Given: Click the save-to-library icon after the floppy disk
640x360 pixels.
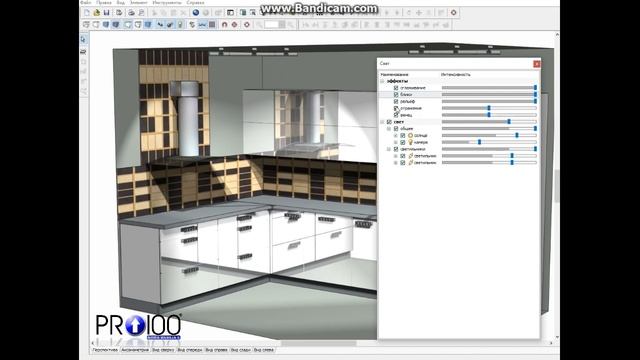Looking at the screenshot, I should [x=119, y=13].
